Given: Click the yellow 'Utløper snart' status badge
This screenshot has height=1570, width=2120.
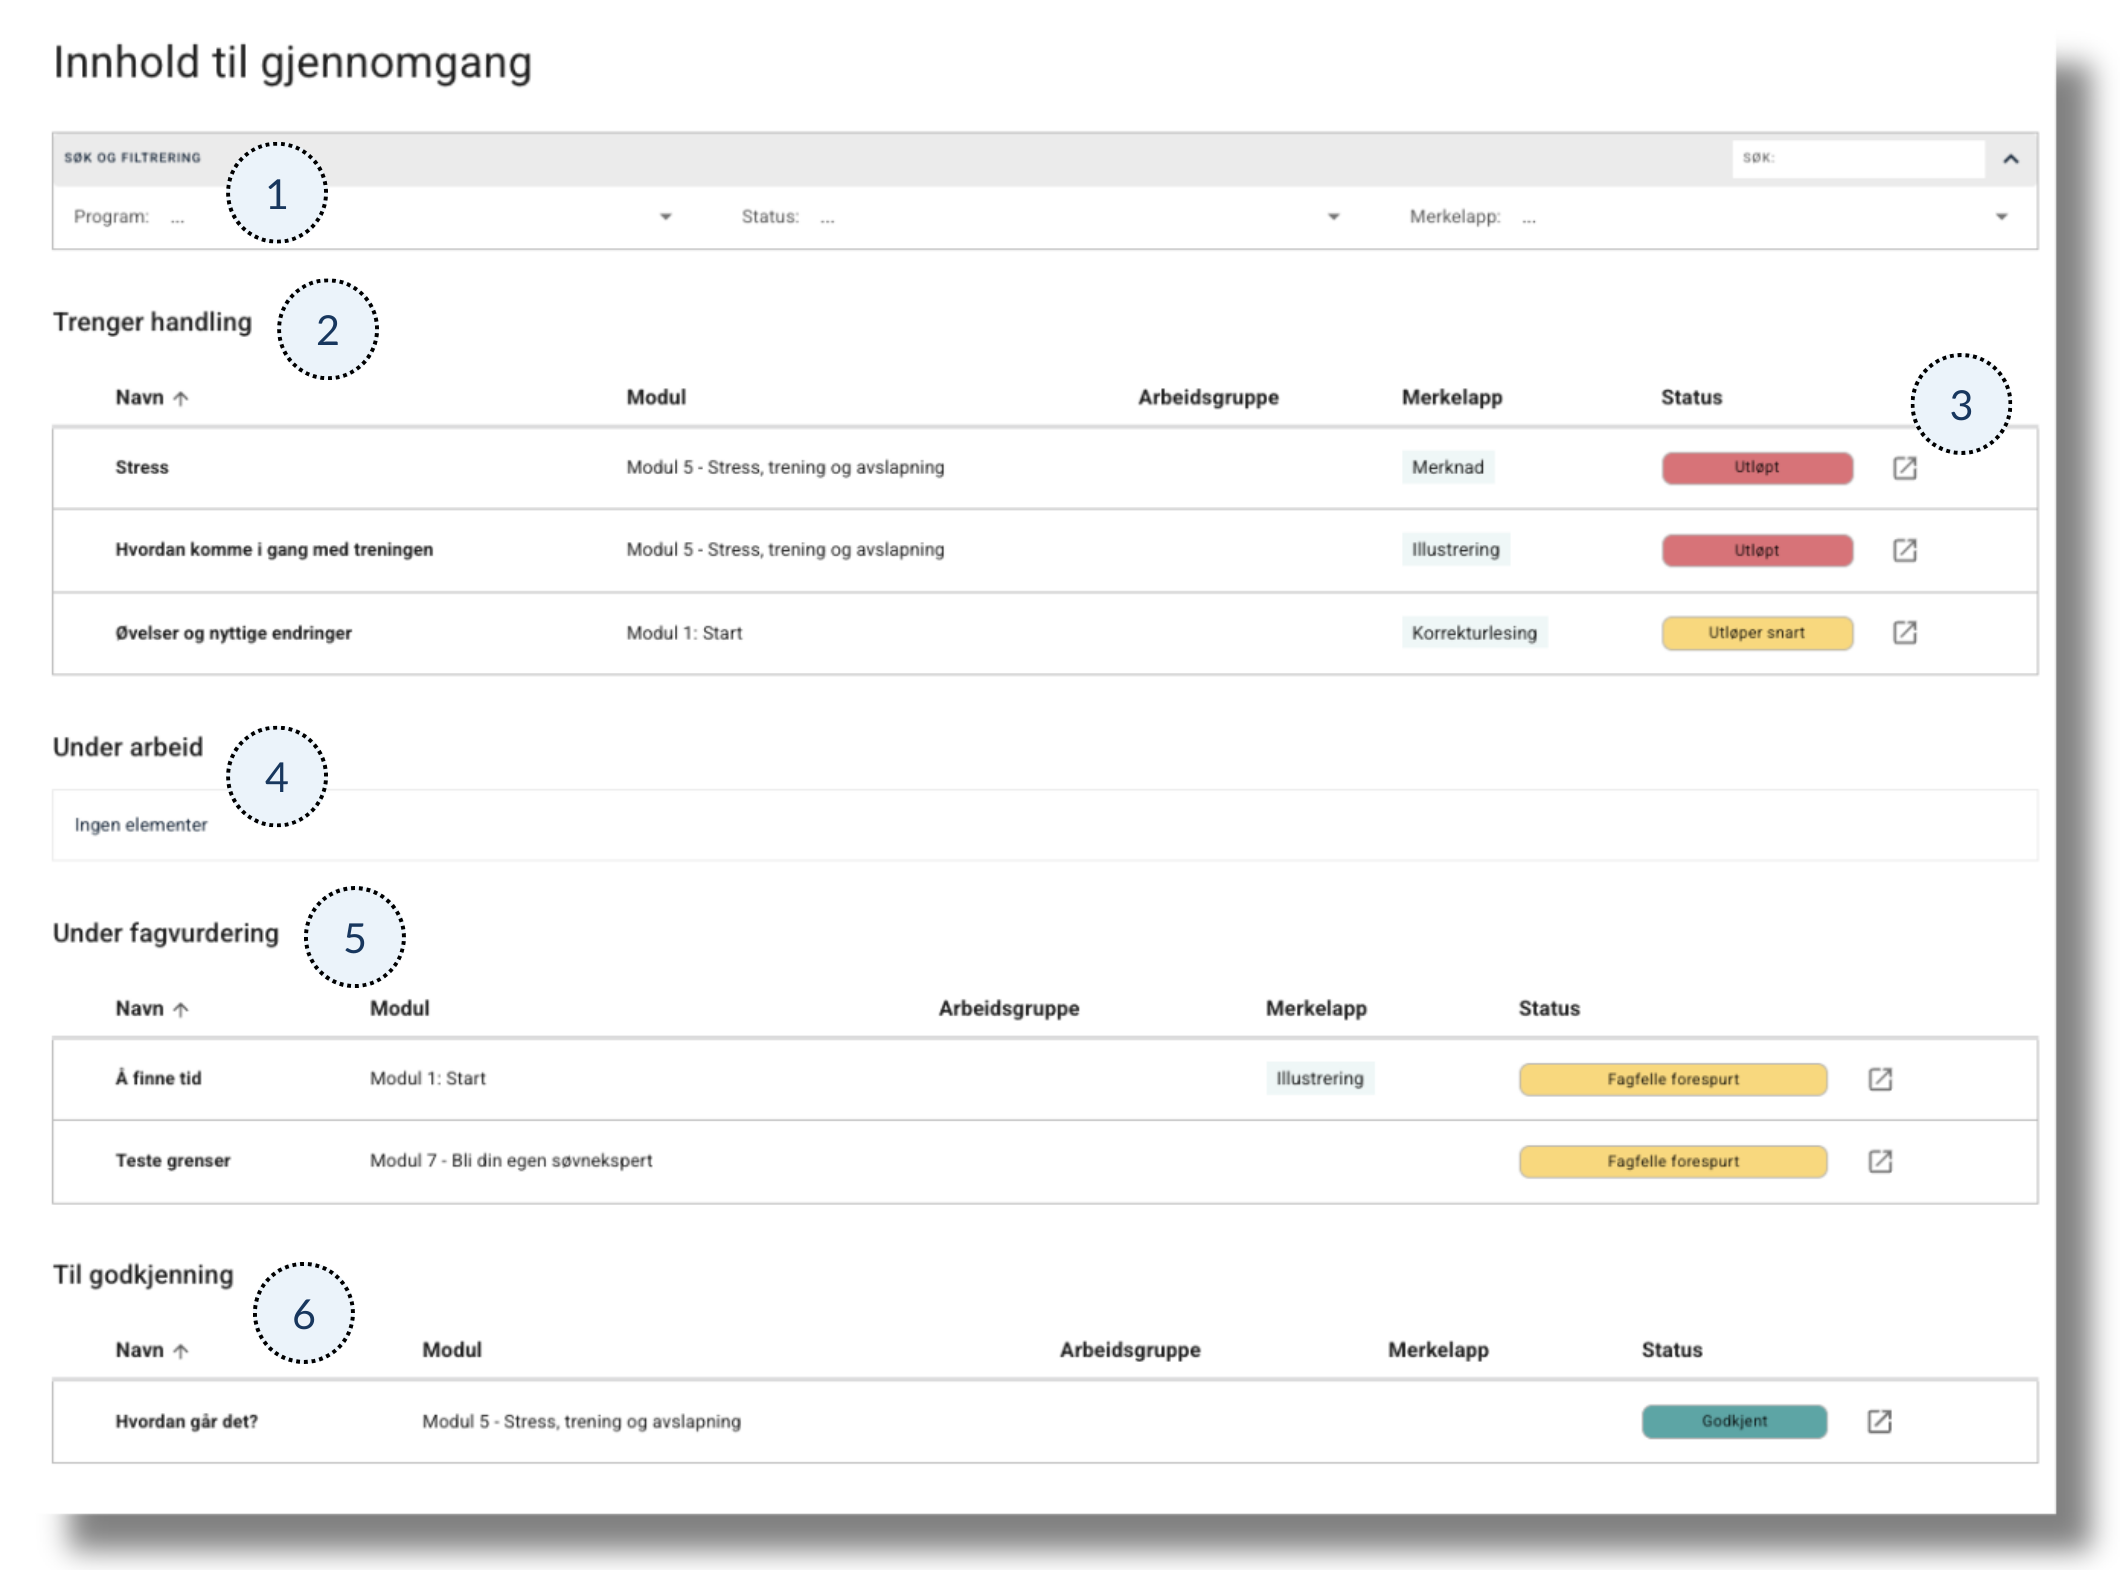Looking at the screenshot, I should [x=1756, y=633].
